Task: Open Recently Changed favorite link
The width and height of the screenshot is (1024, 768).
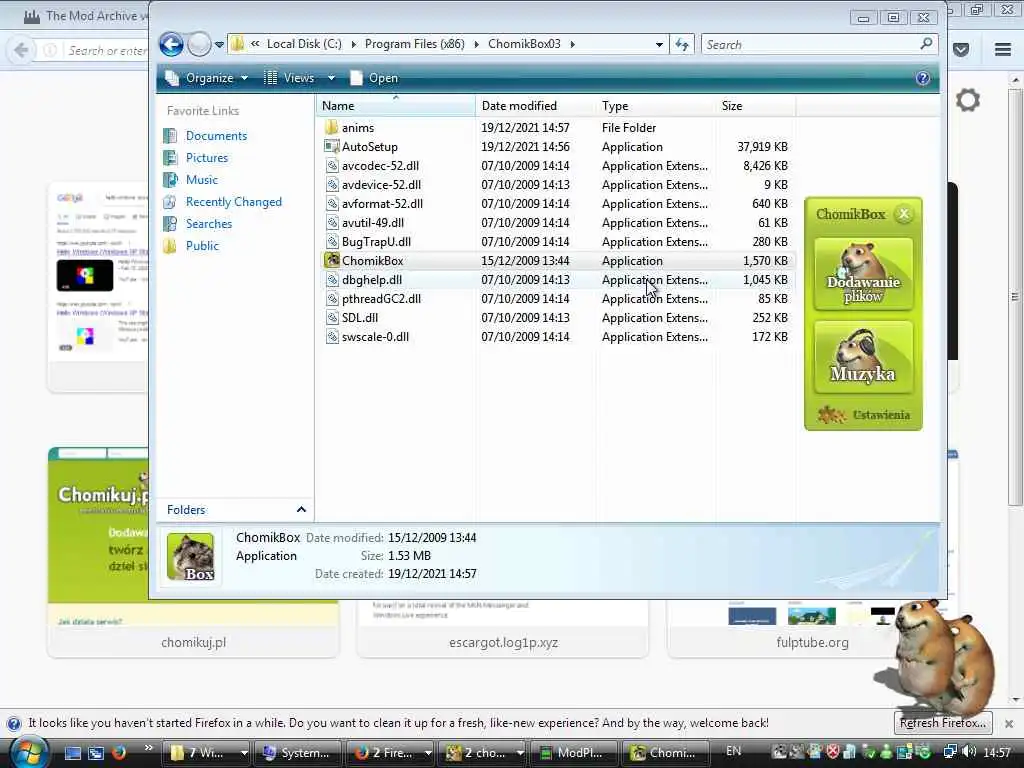Action: tap(233, 202)
